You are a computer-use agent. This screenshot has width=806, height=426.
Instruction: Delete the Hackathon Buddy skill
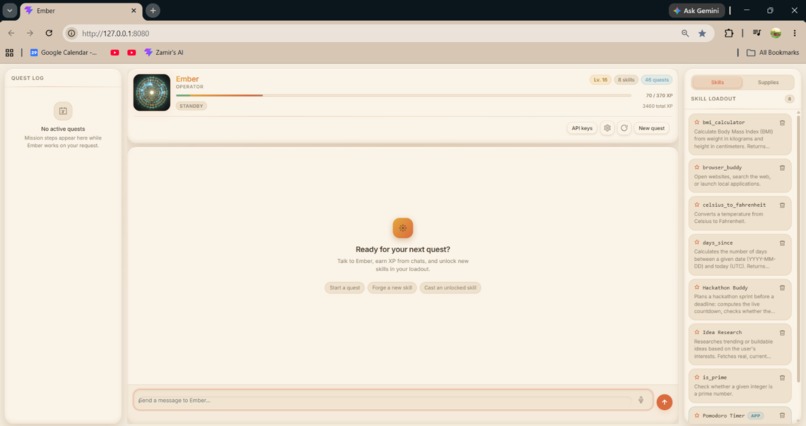pos(782,288)
